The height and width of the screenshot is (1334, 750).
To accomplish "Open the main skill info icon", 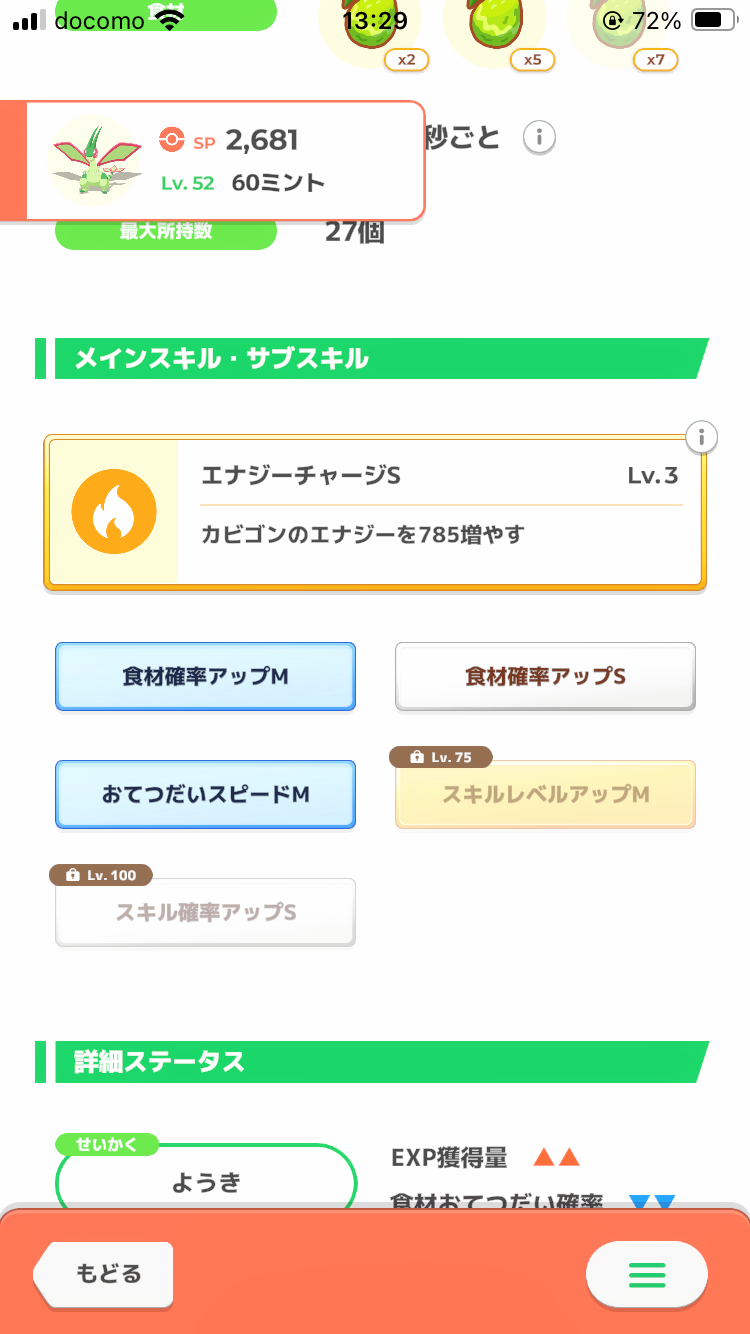I will coord(702,437).
